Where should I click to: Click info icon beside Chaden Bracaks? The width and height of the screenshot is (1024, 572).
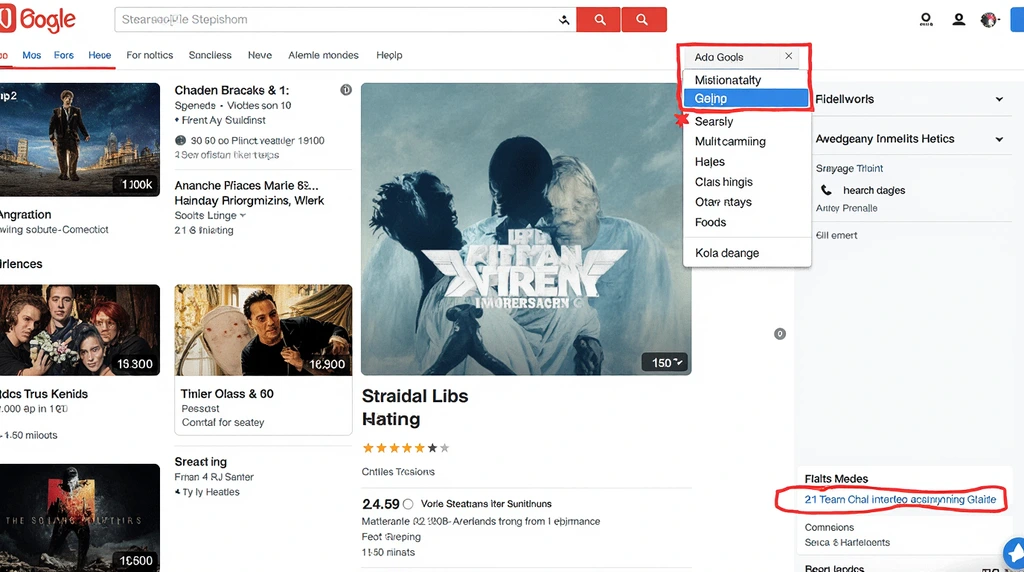(x=346, y=90)
